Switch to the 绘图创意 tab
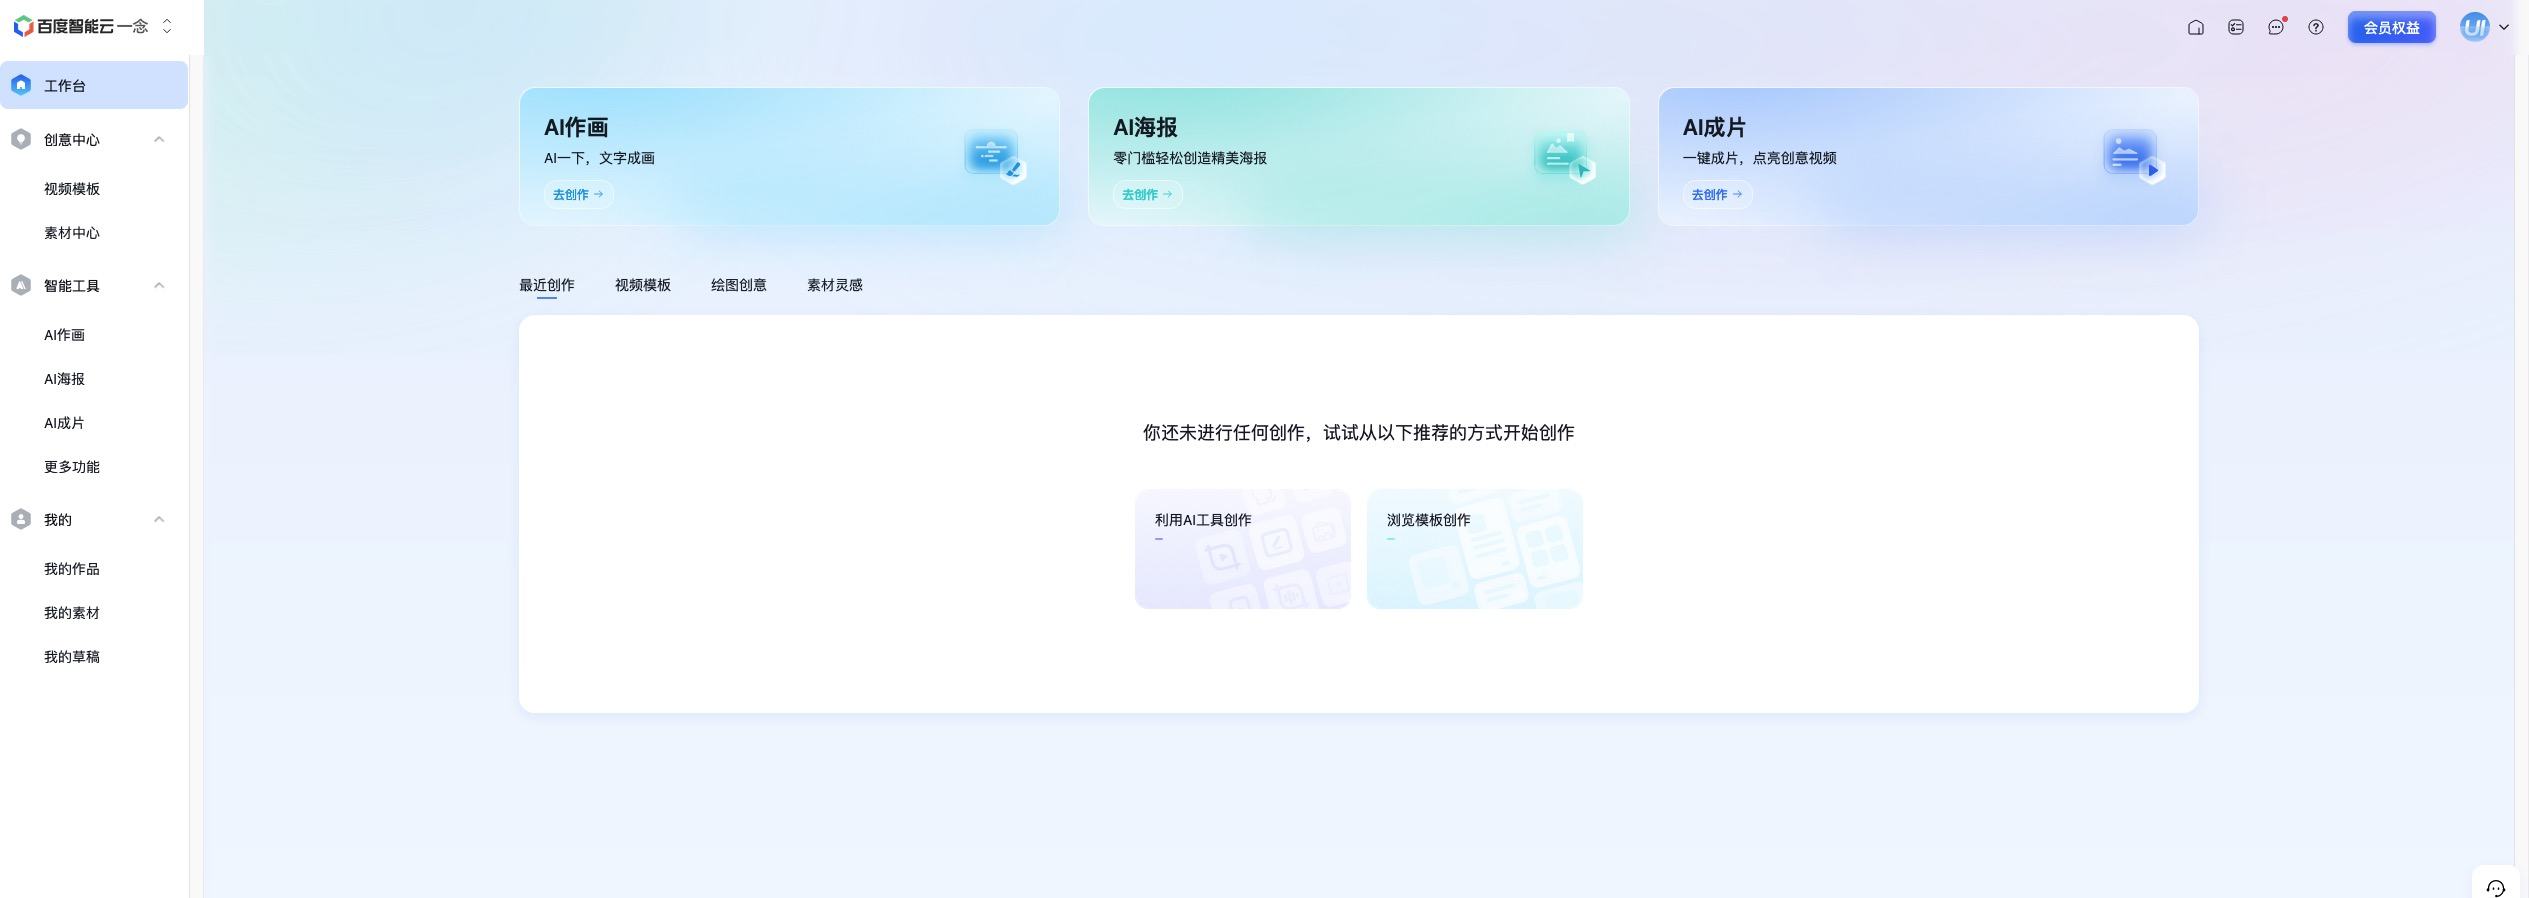 [739, 285]
